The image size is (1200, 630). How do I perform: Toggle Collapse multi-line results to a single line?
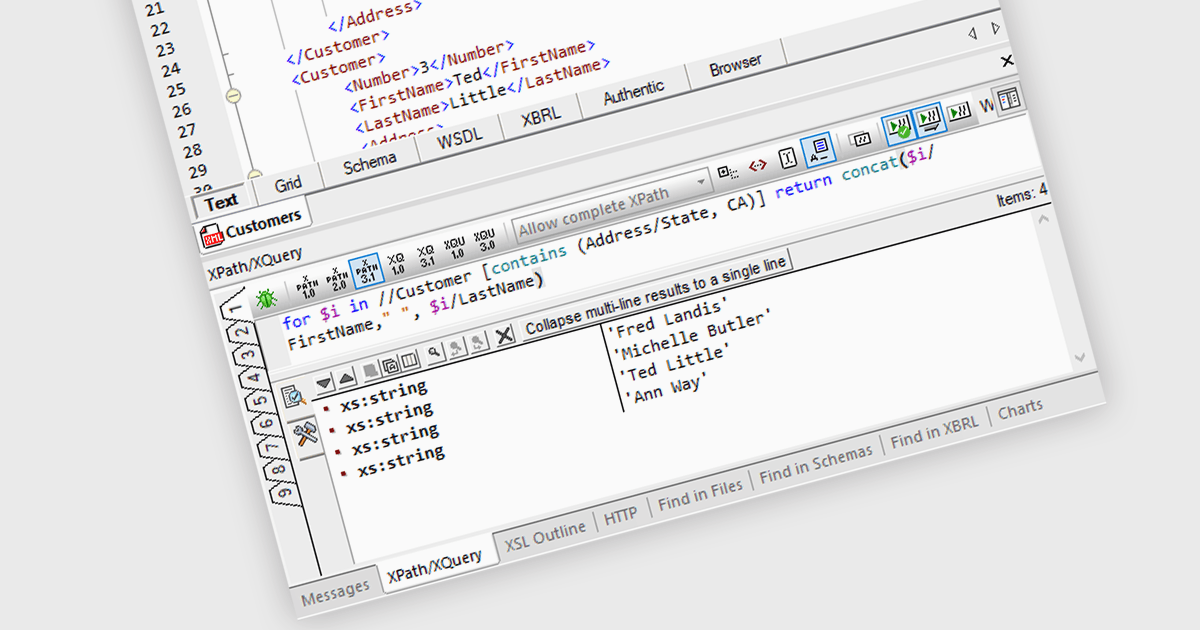tap(655, 295)
